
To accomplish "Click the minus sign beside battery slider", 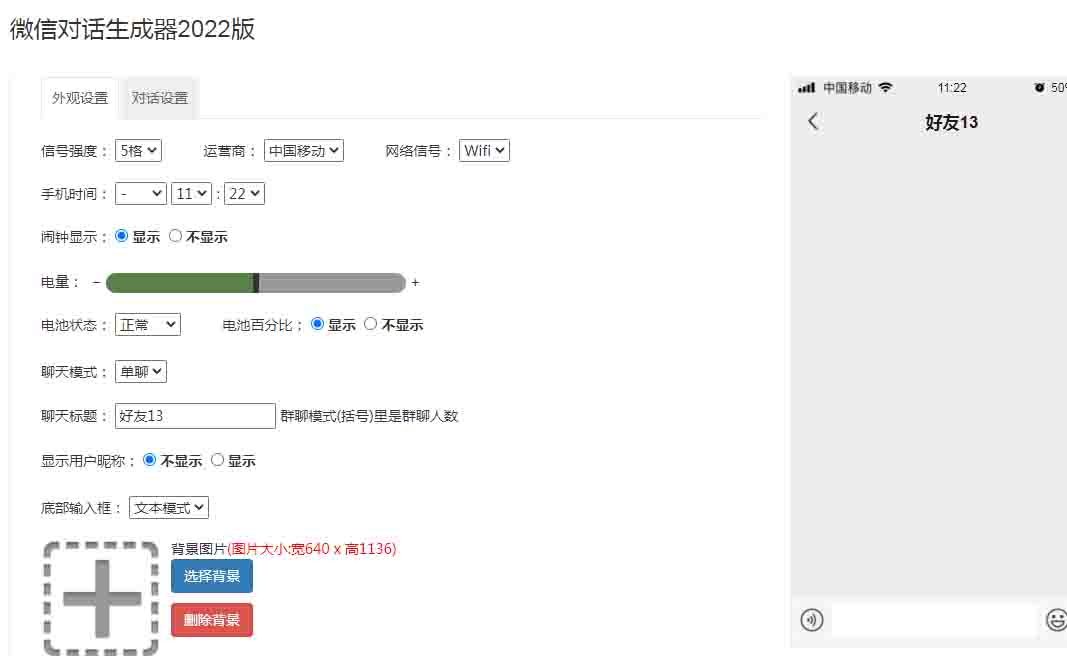I will [x=96, y=283].
